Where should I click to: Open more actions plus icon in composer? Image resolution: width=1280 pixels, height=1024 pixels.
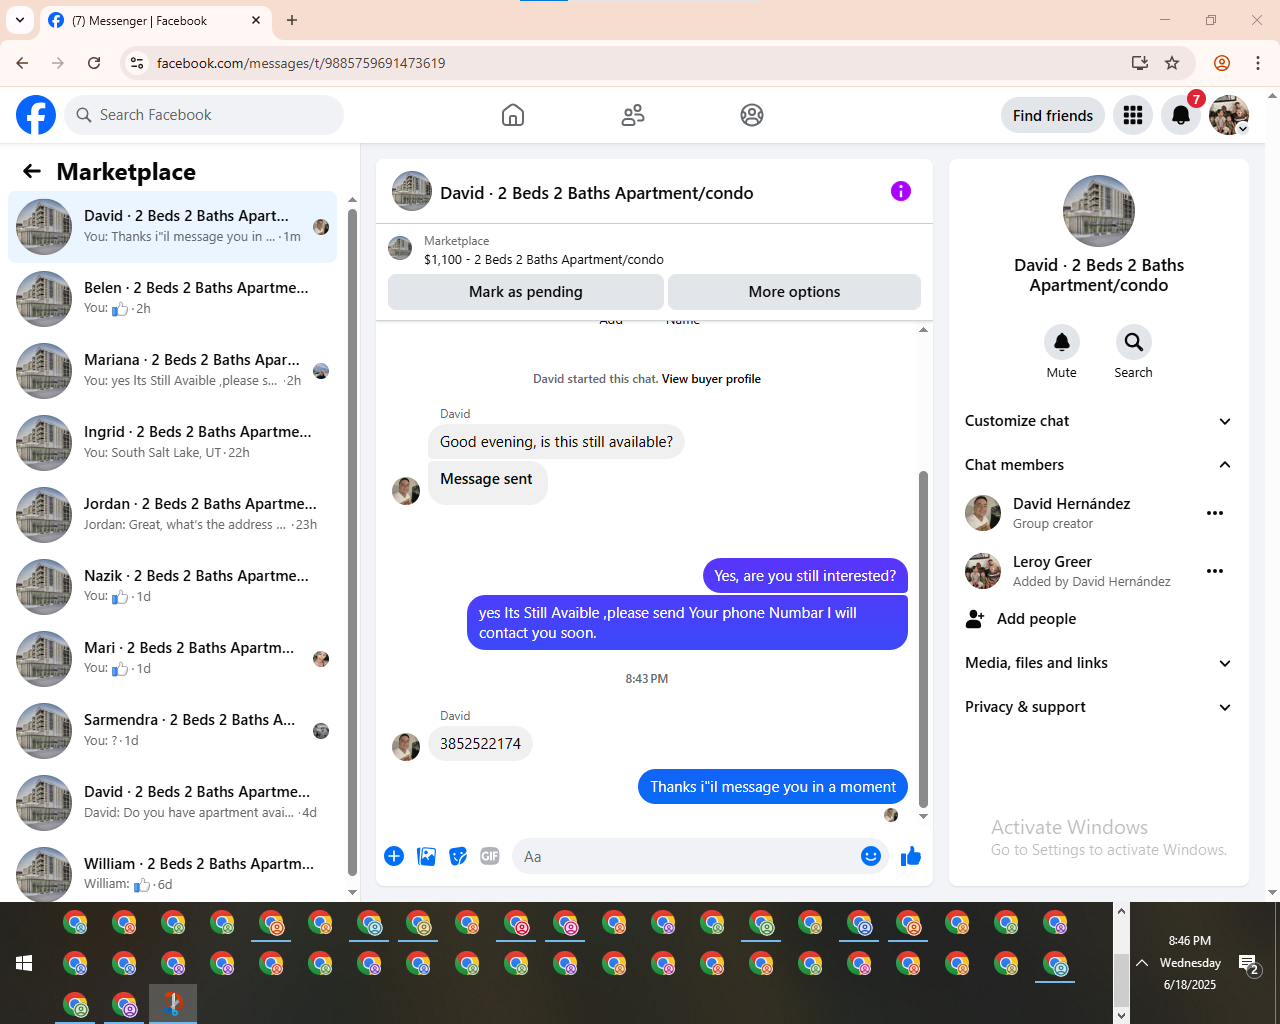tap(394, 856)
